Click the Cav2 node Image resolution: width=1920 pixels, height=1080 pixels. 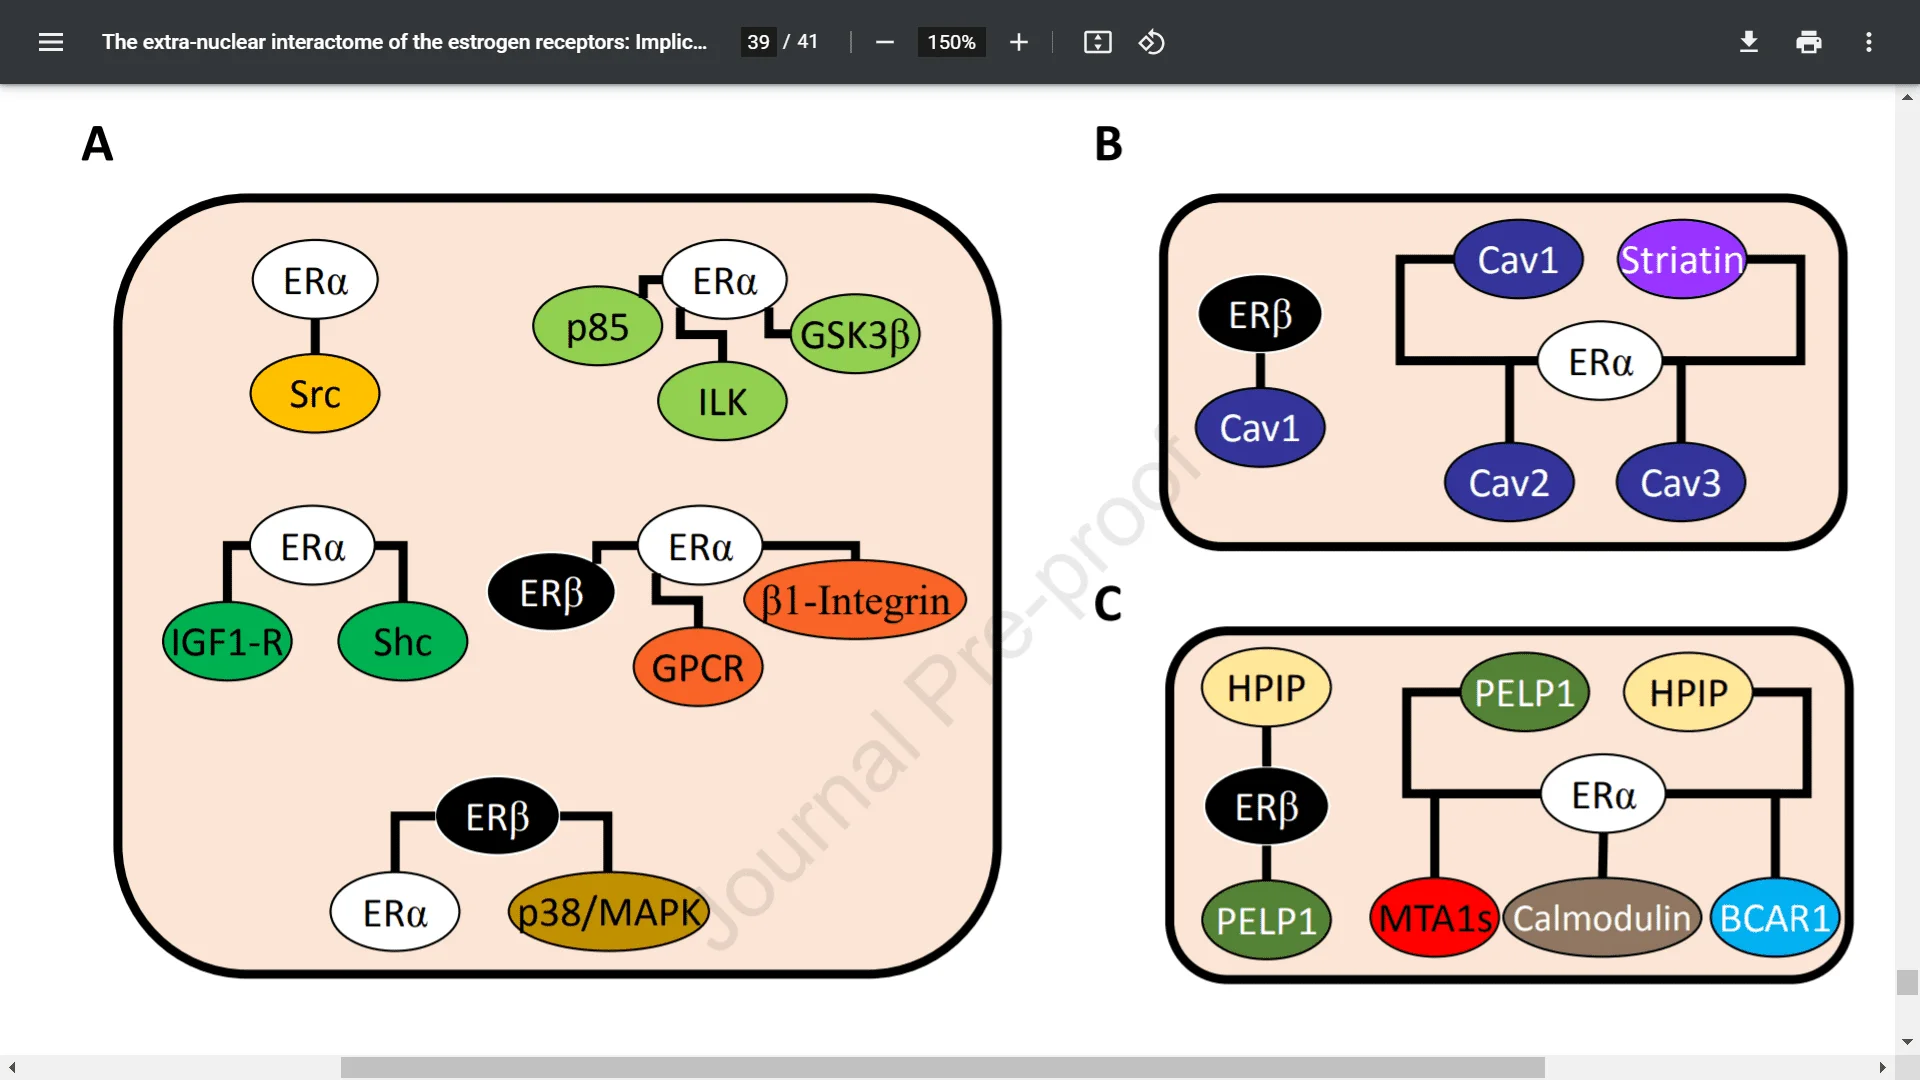coord(1509,483)
